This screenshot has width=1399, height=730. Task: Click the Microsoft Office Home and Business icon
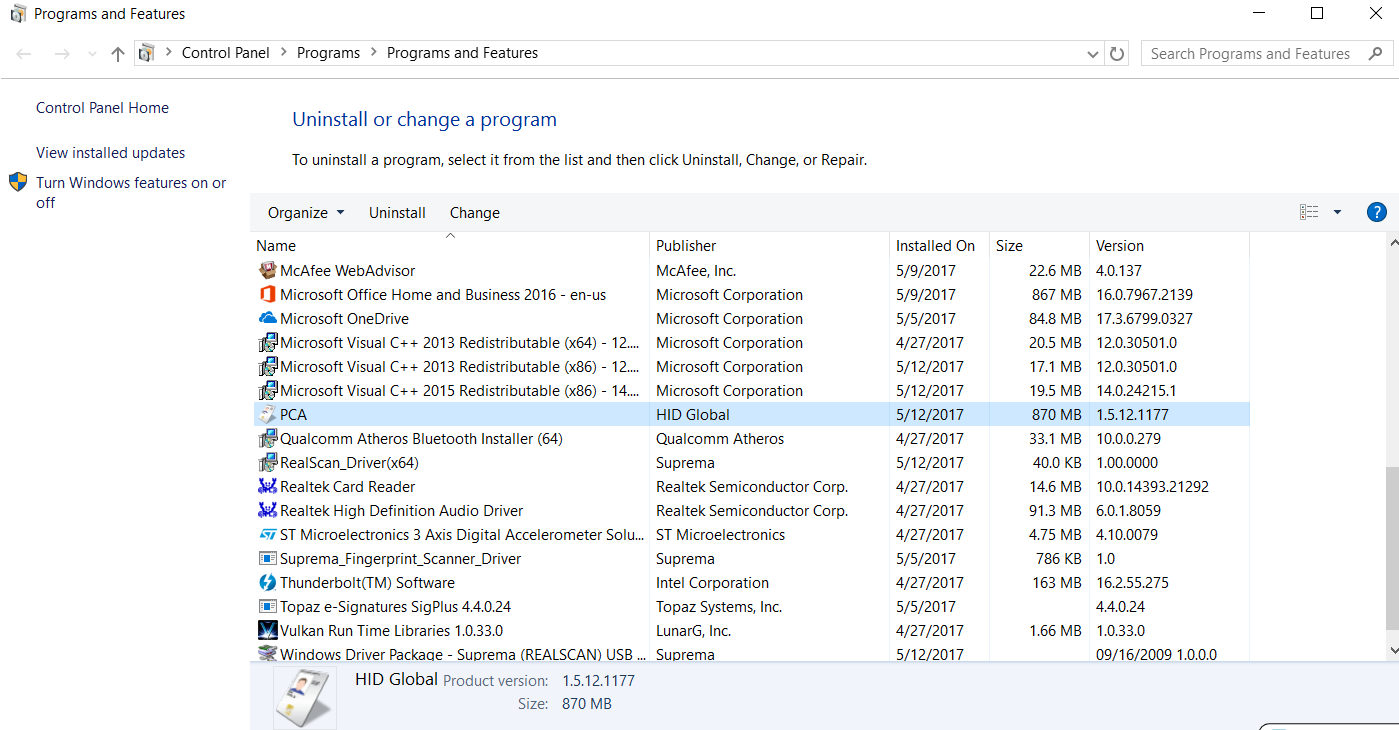click(x=267, y=295)
